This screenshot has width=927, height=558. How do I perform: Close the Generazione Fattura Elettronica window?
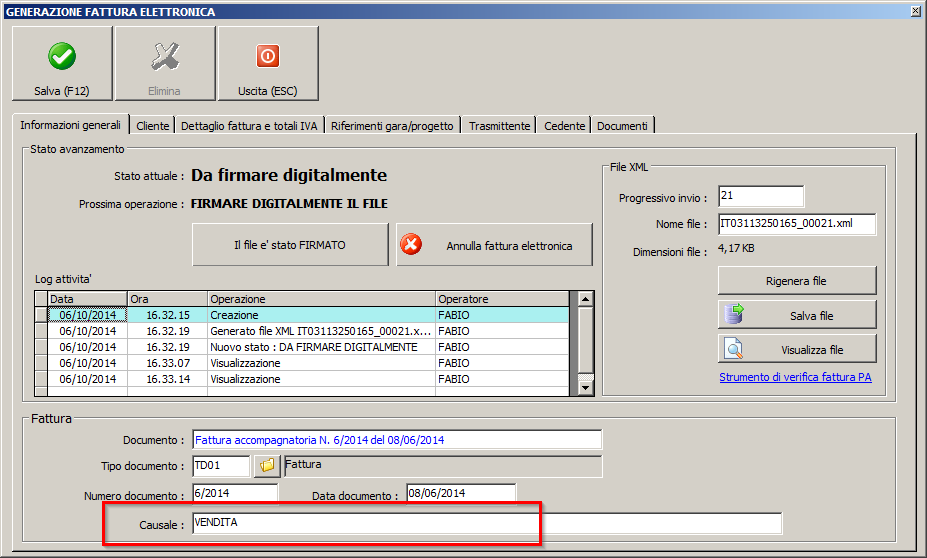coord(916,11)
